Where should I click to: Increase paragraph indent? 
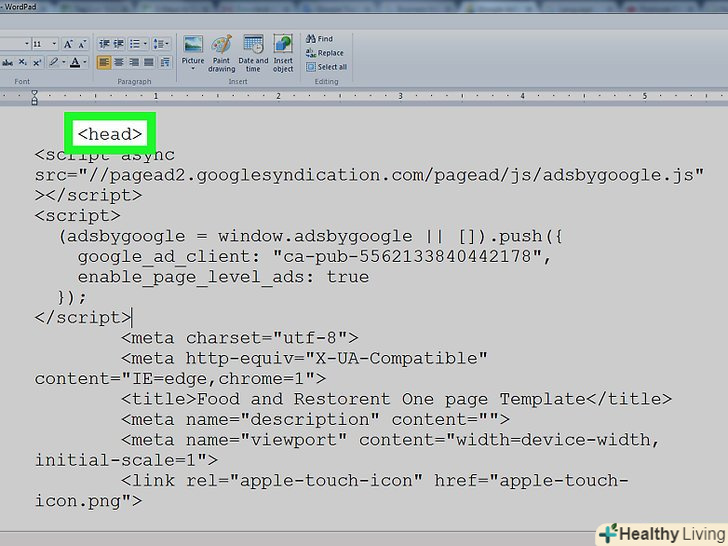(x=119, y=44)
